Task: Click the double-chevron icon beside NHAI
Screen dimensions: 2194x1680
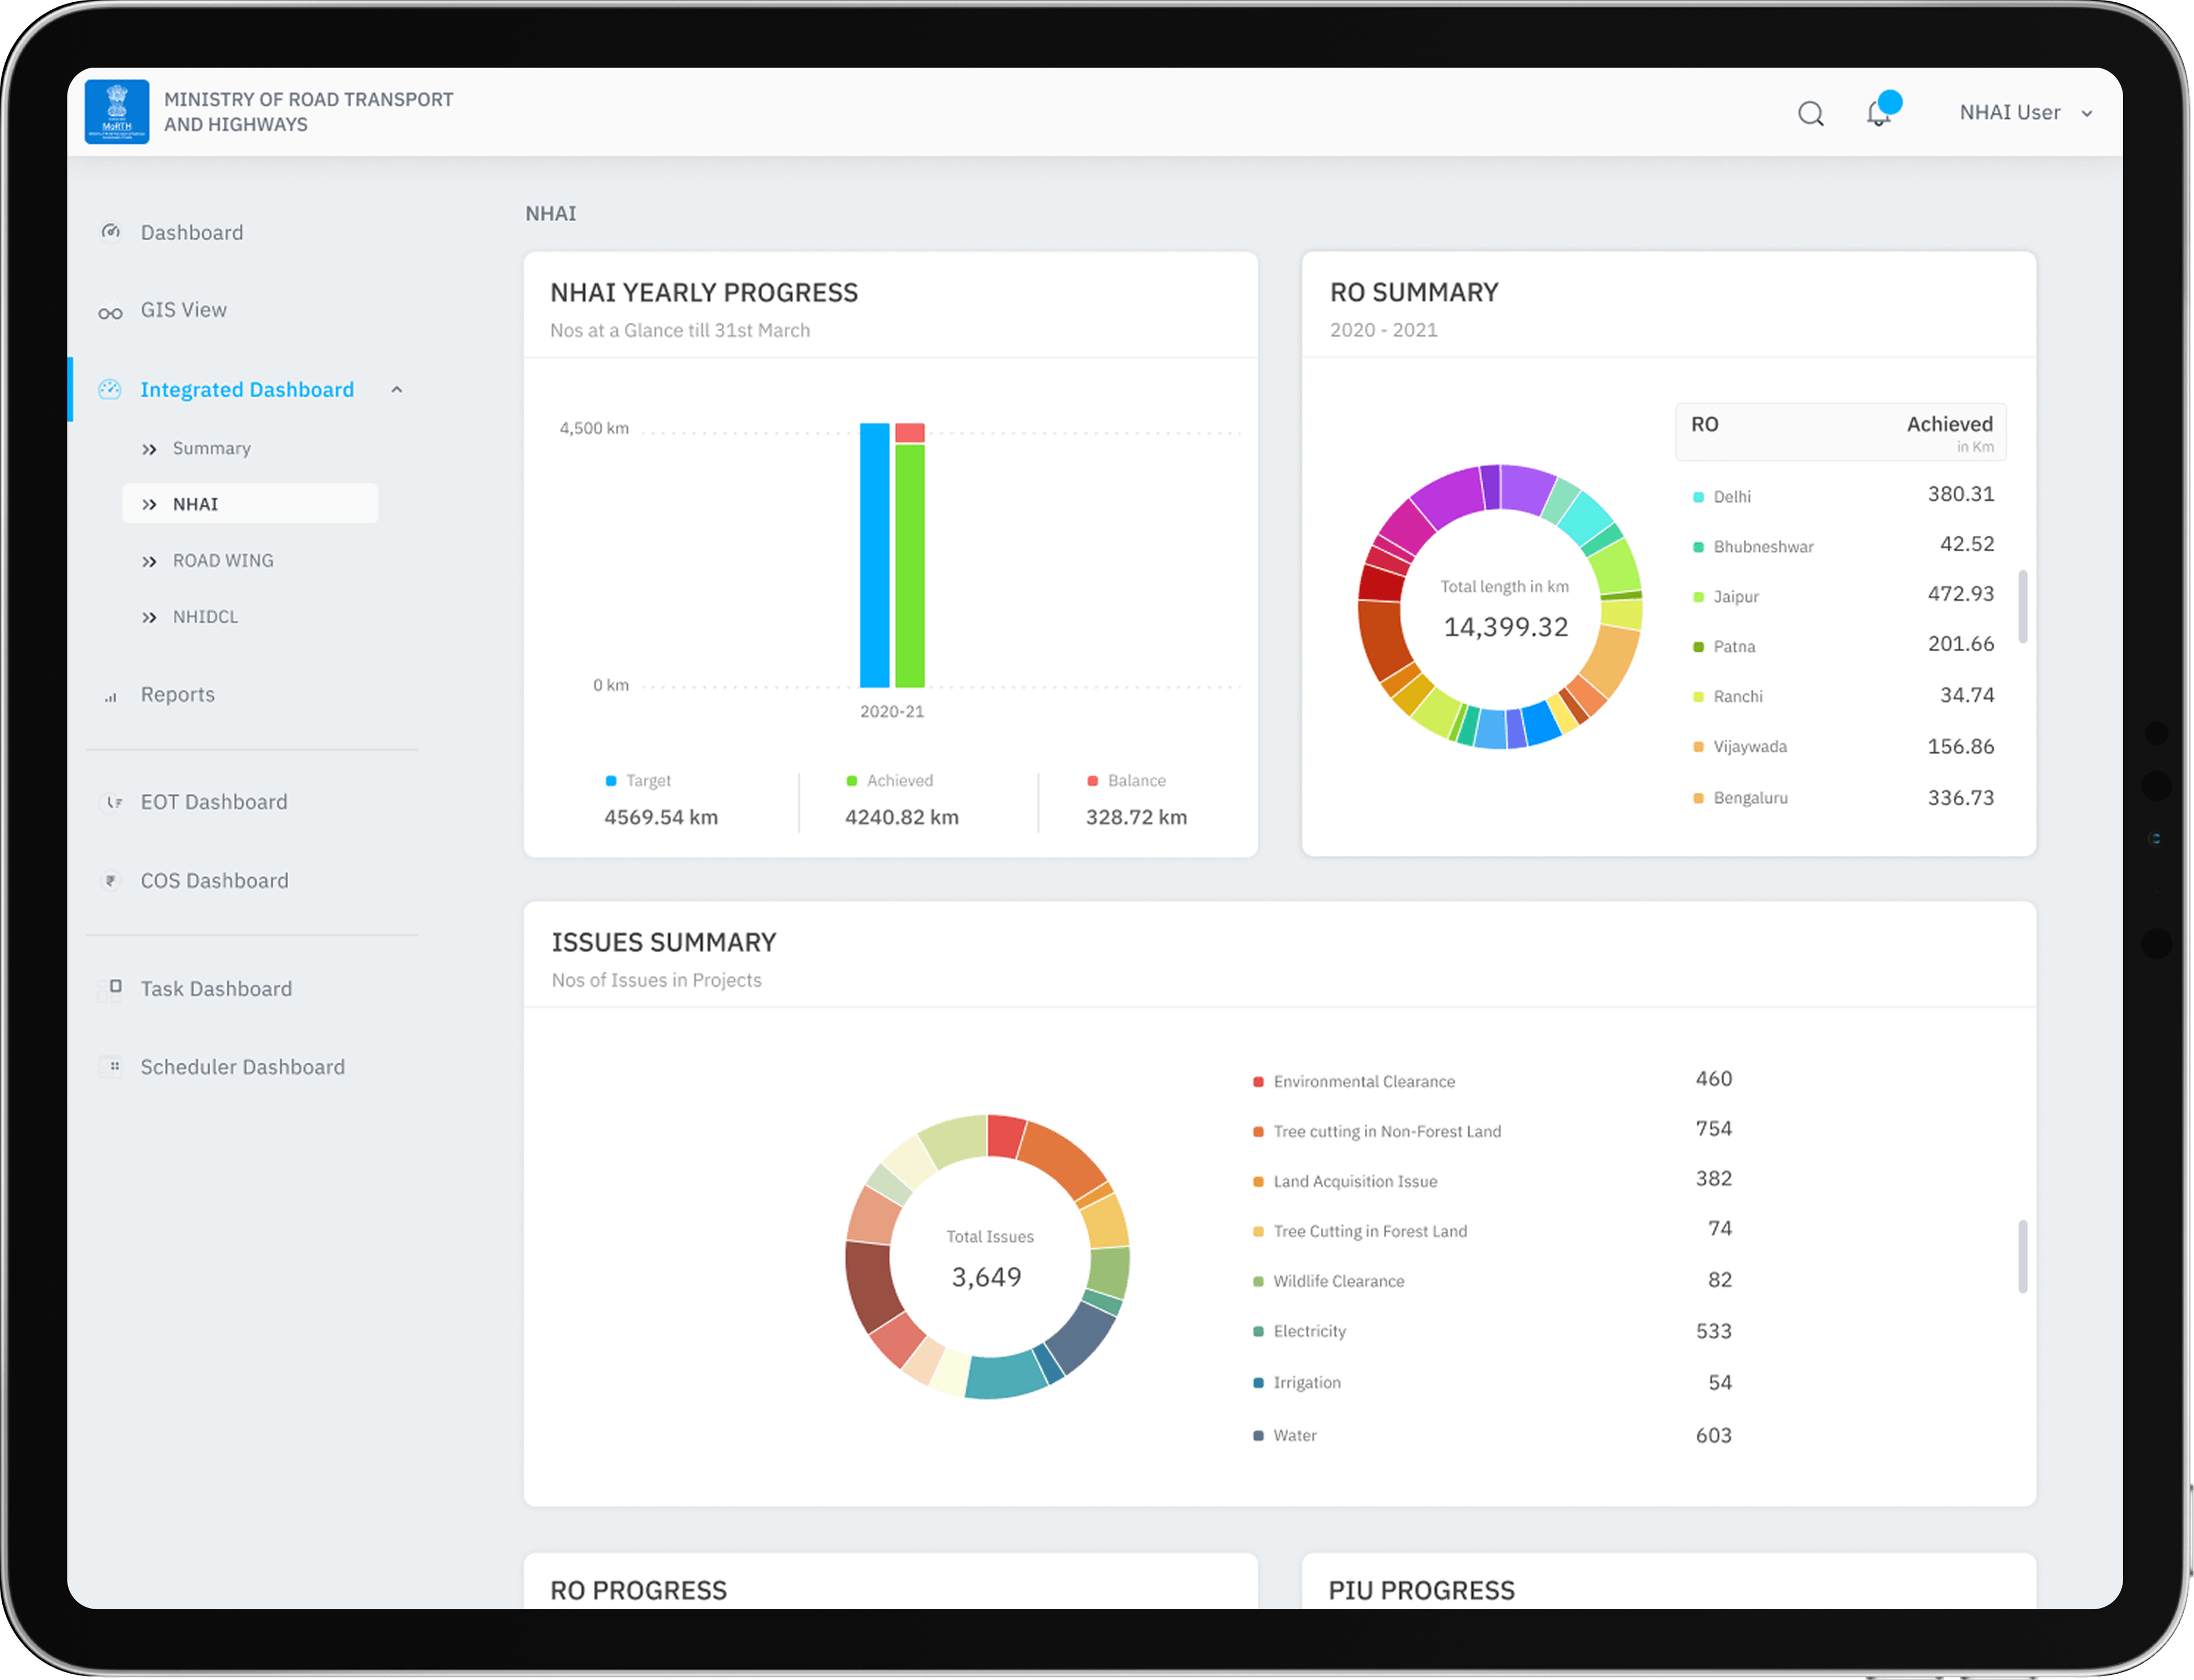Action: click(x=149, y=505)
